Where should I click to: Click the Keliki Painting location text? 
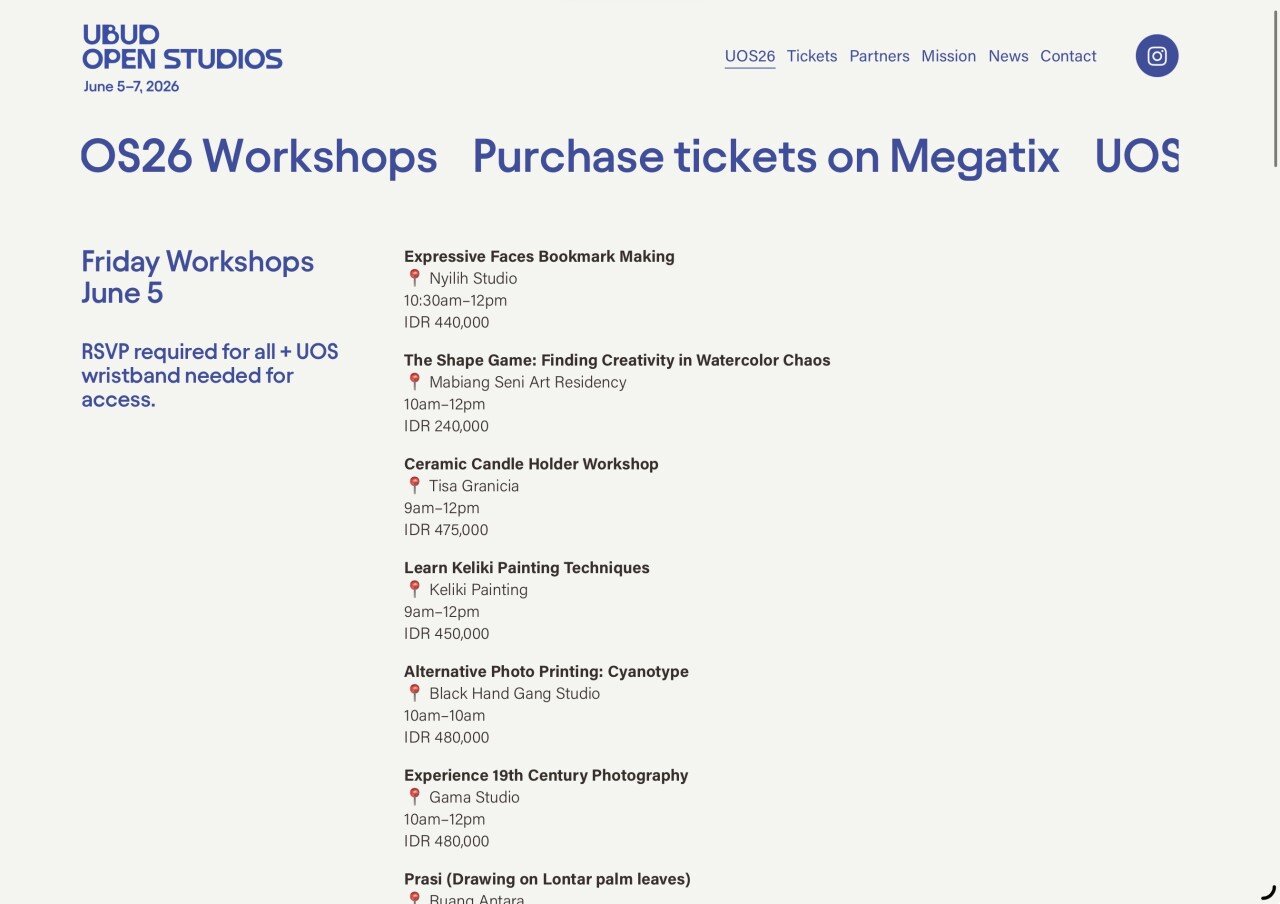tap(478, 590)
